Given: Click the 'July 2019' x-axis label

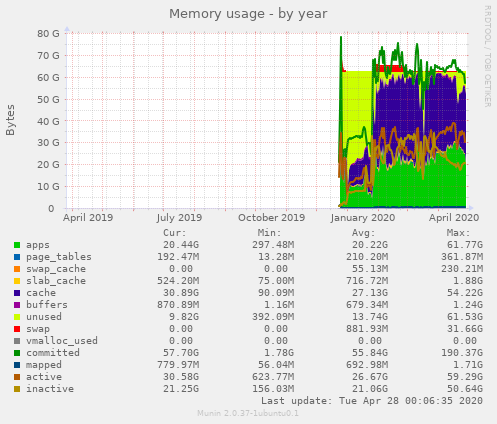Looking at the screenshot, I should click(x=179, y=218).
